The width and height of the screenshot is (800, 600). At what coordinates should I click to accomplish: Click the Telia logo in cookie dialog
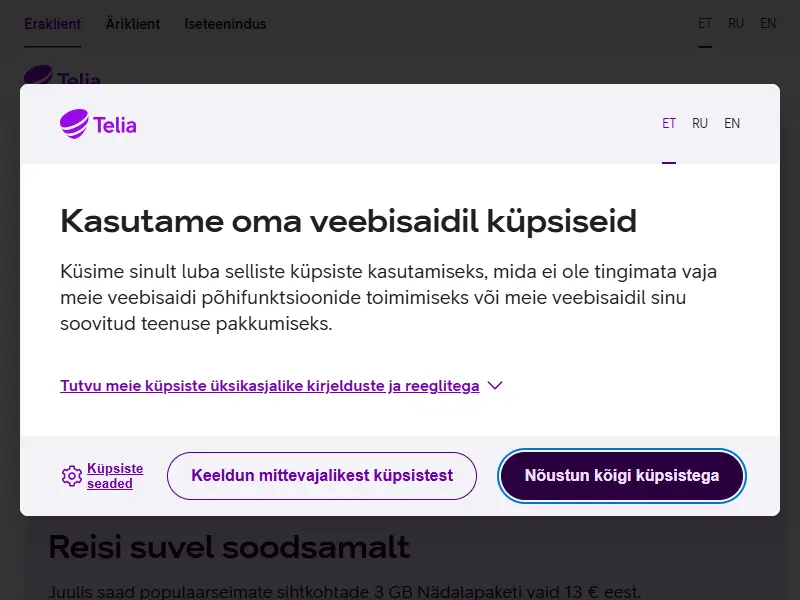click(x=98, y=124)
